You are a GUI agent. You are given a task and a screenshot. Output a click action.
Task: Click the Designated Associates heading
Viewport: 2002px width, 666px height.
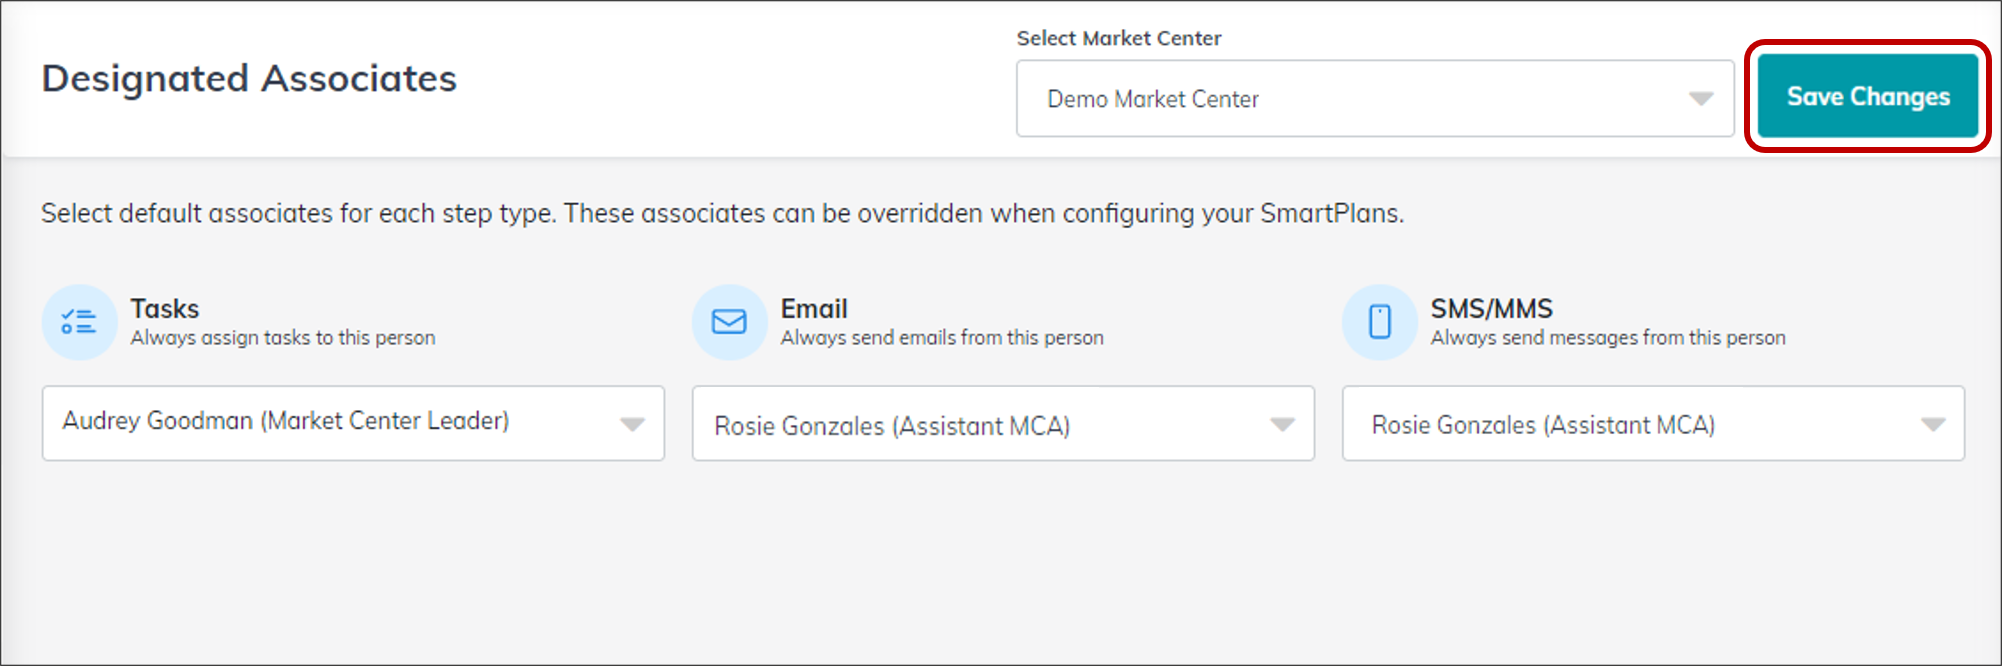(x=249, y=78)
